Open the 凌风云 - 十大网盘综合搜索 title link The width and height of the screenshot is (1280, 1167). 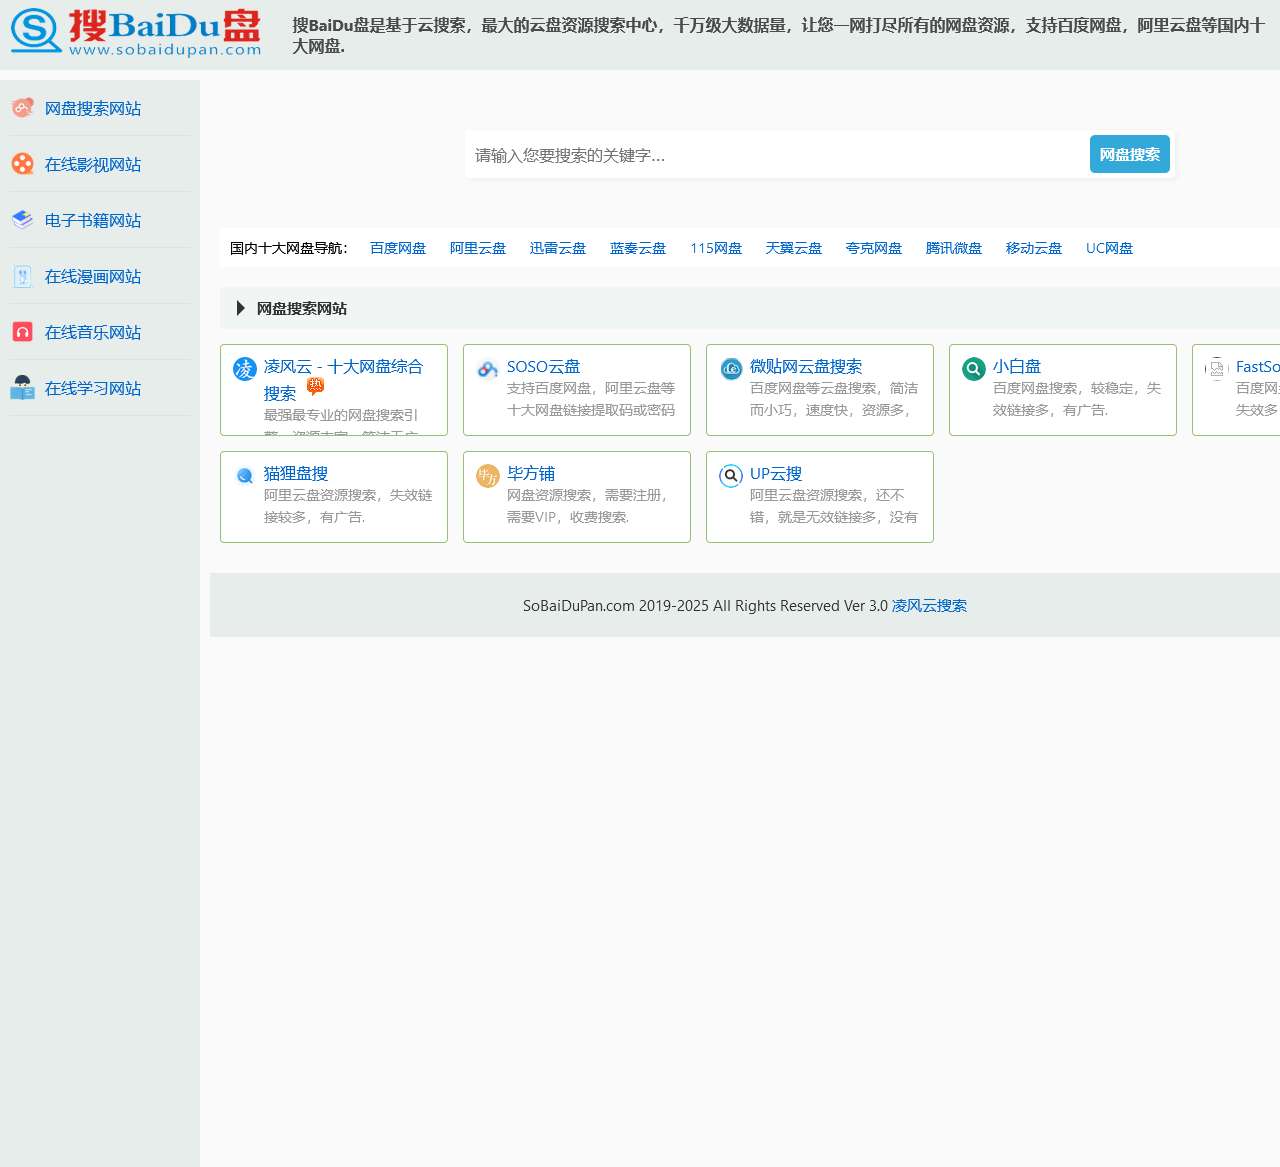pos(343,380)
